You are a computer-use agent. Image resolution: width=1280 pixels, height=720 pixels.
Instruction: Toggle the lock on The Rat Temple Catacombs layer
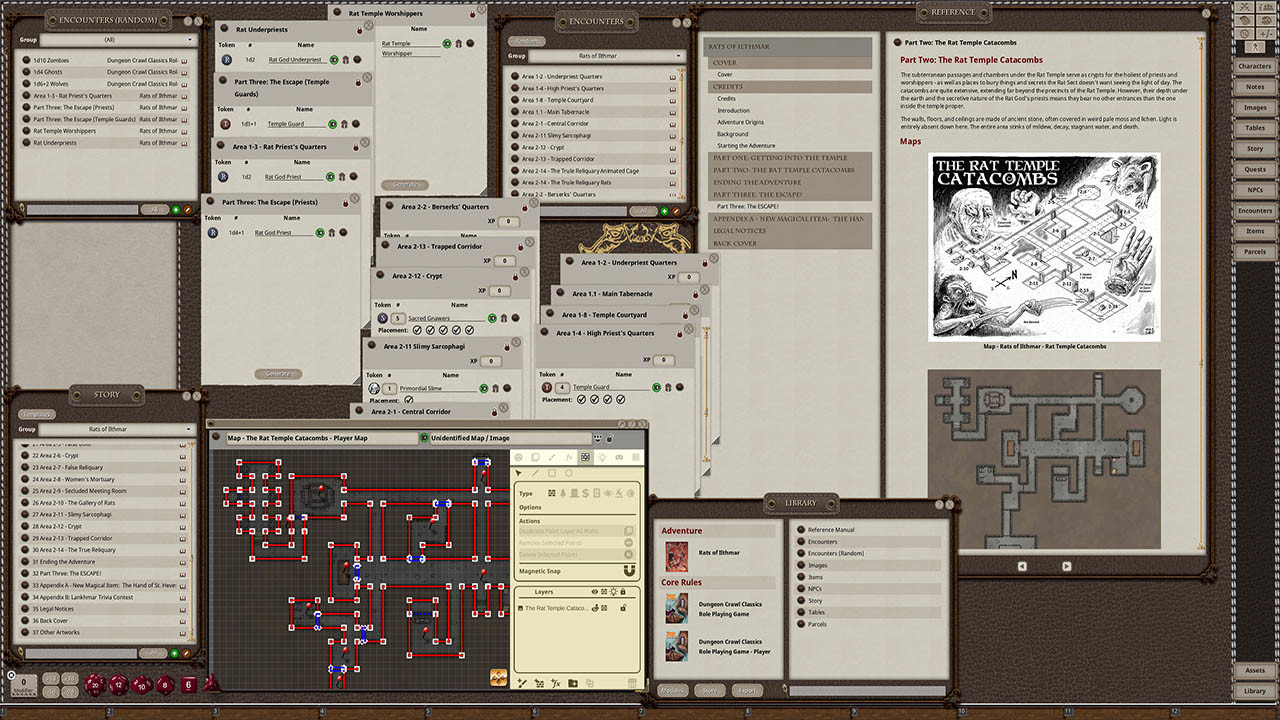pos(623,608)
